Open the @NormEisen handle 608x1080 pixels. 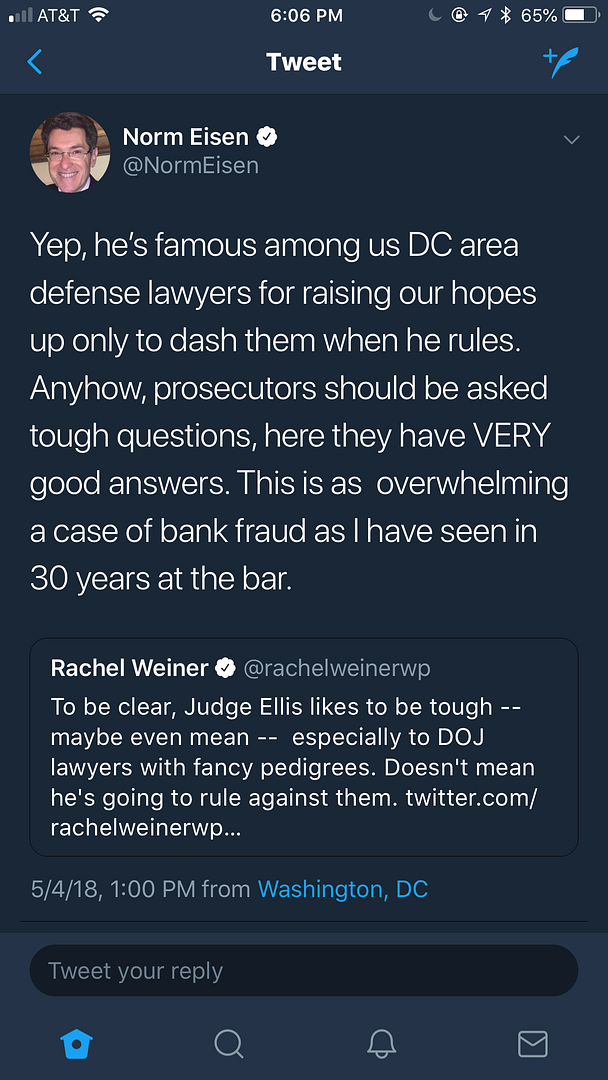click(190, 165)
